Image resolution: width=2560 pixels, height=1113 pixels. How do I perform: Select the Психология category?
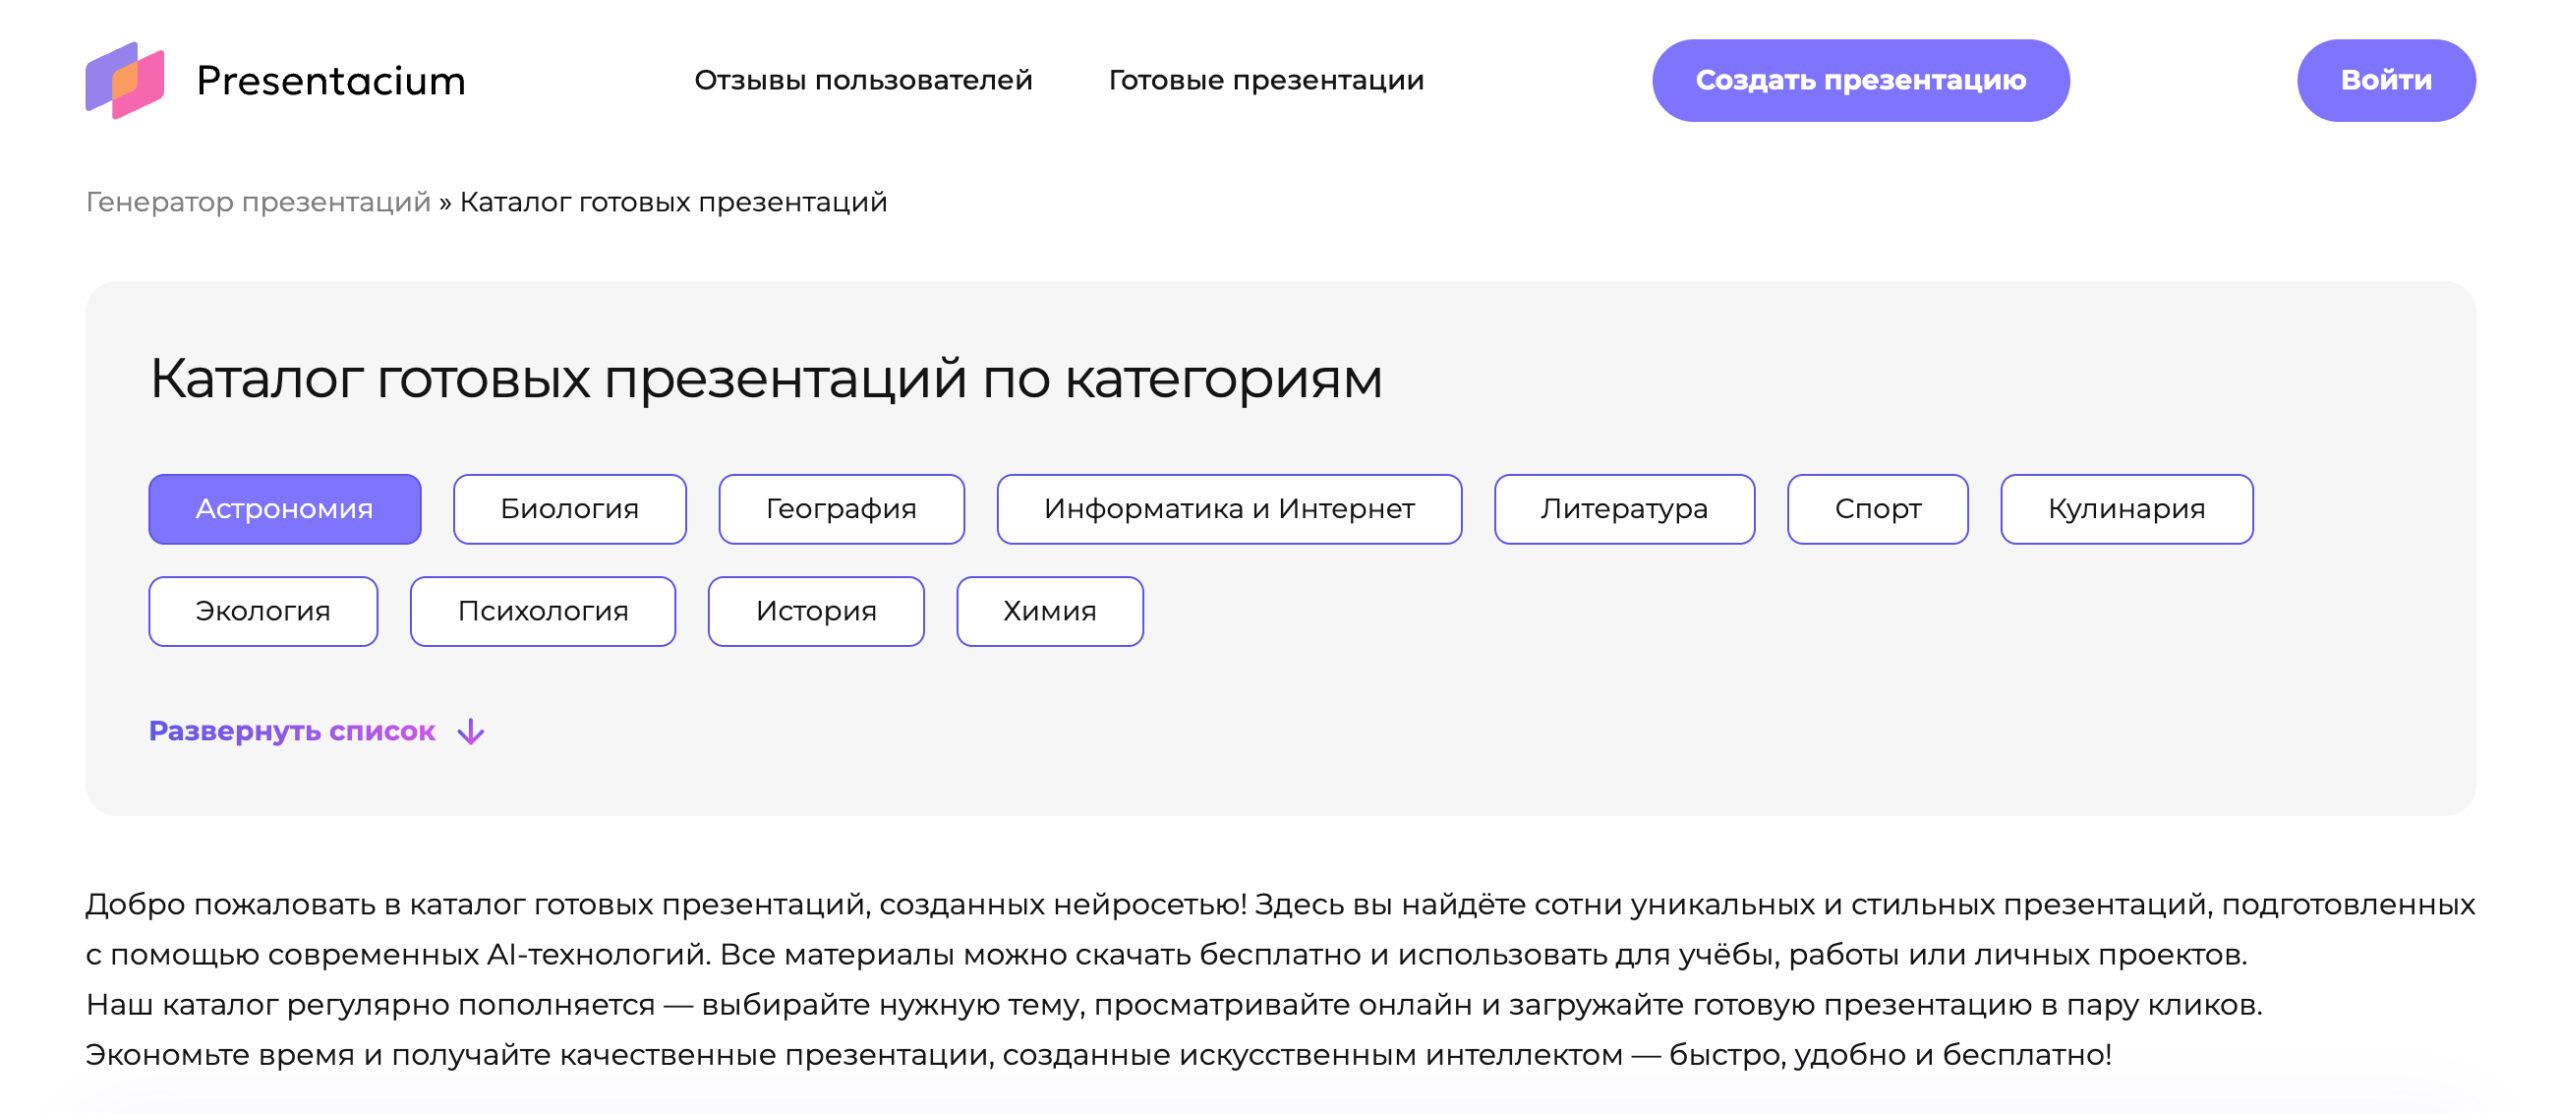[542, 611]
